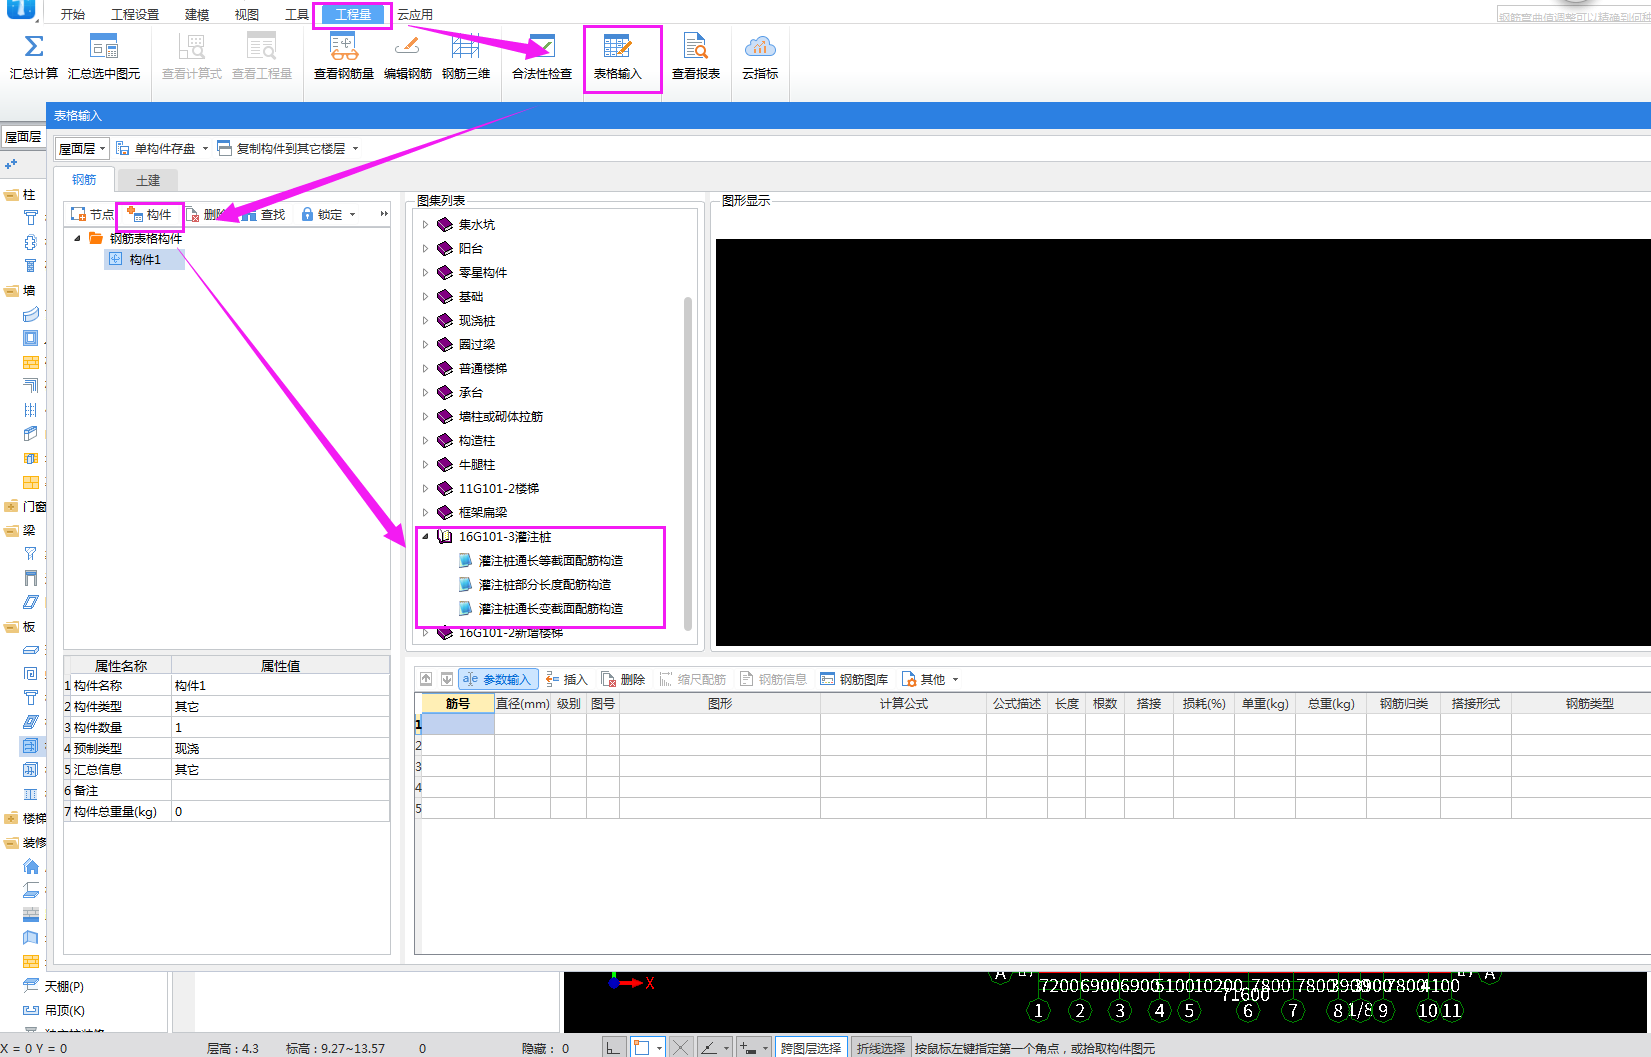Click the first 筋号 cell in rebar table

(458, 724)
